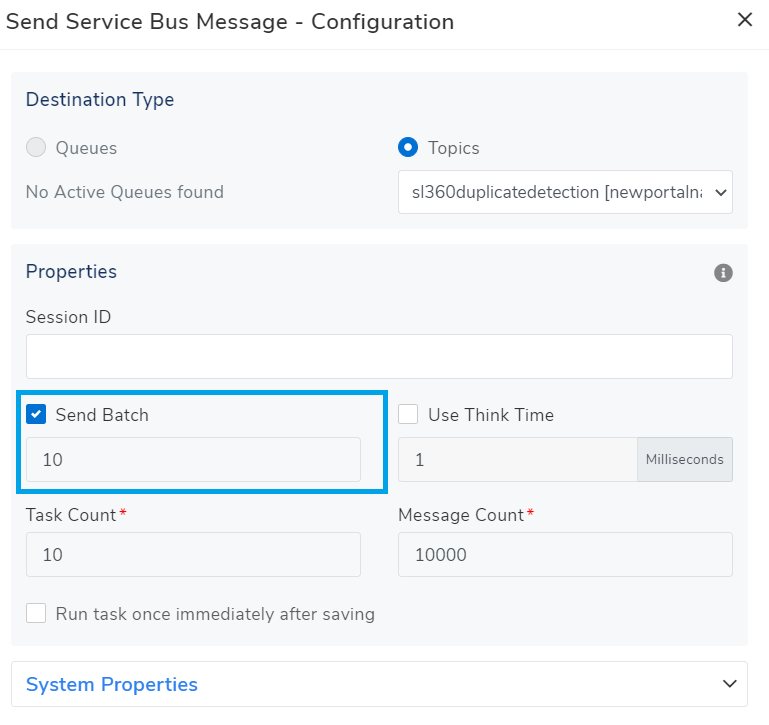Click "Run task once immediately after saving" text

[x=215, y=614]
